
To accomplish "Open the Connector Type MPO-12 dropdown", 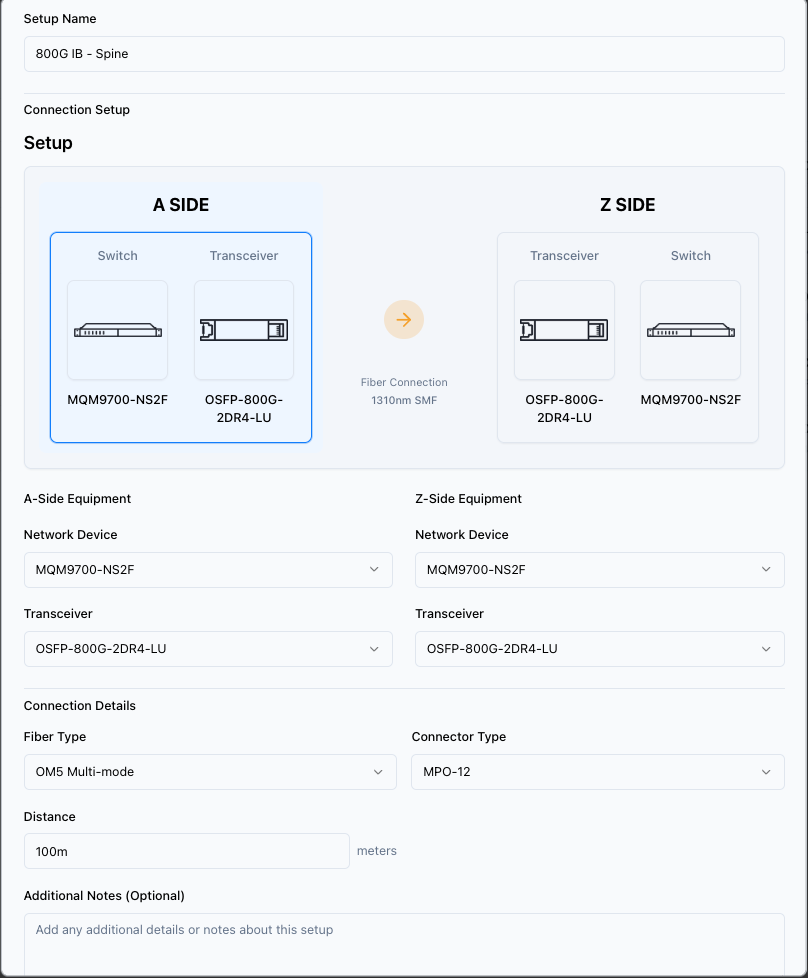I will 598,771.
